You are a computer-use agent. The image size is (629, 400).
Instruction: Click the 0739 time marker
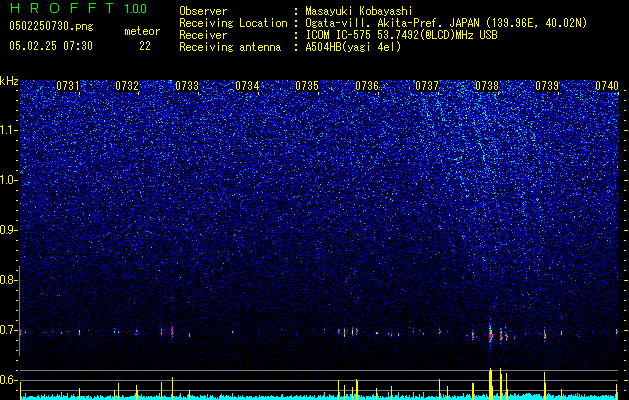pos(547,86)
